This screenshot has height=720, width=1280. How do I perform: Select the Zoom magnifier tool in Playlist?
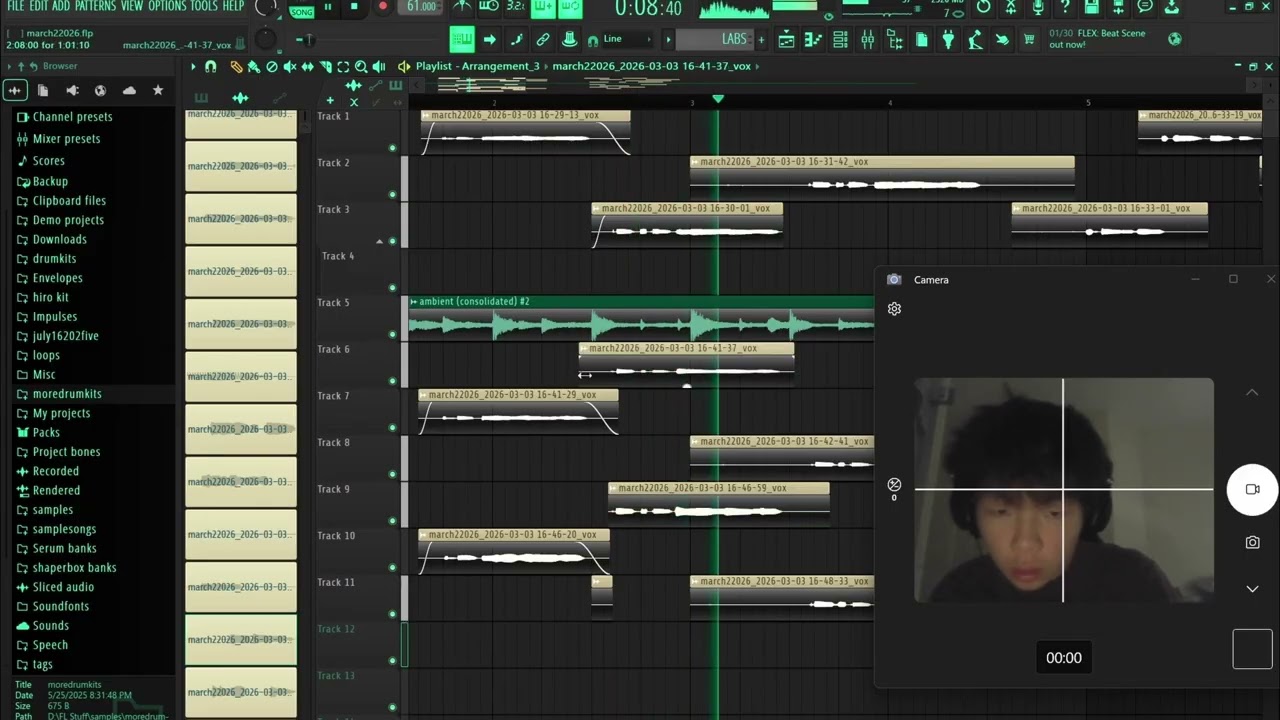point(361,67)
